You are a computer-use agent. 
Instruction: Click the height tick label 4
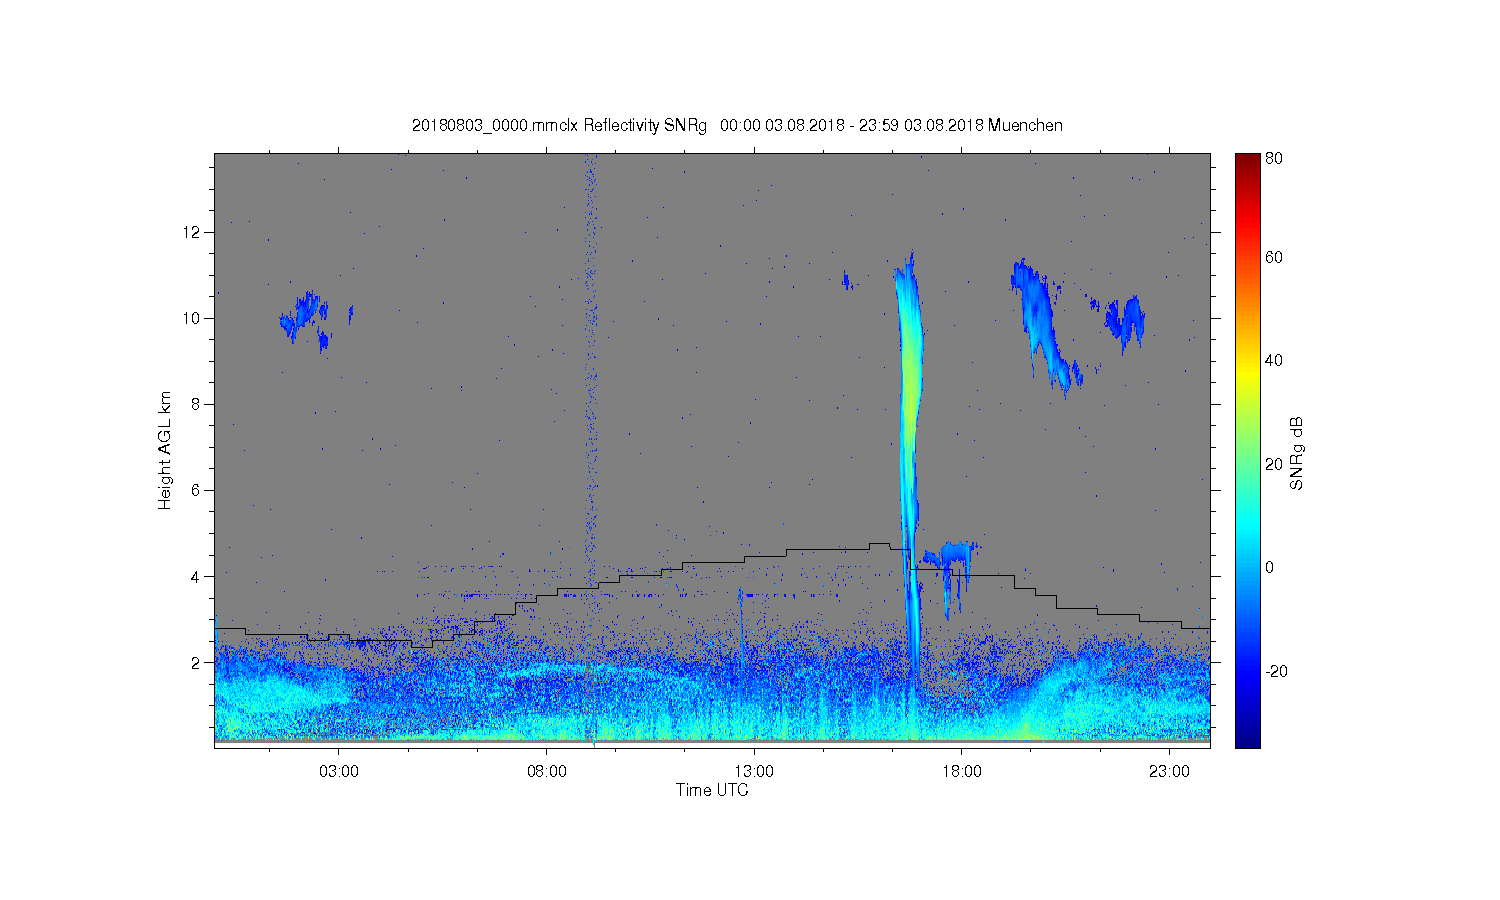(x=196, y=576)
